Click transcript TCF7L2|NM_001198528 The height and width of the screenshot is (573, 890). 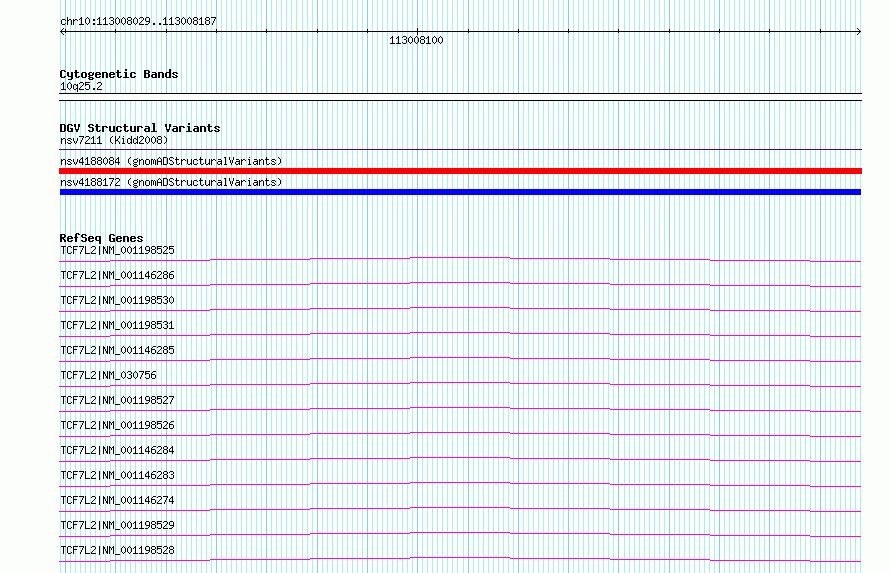[x=117, y=550]
